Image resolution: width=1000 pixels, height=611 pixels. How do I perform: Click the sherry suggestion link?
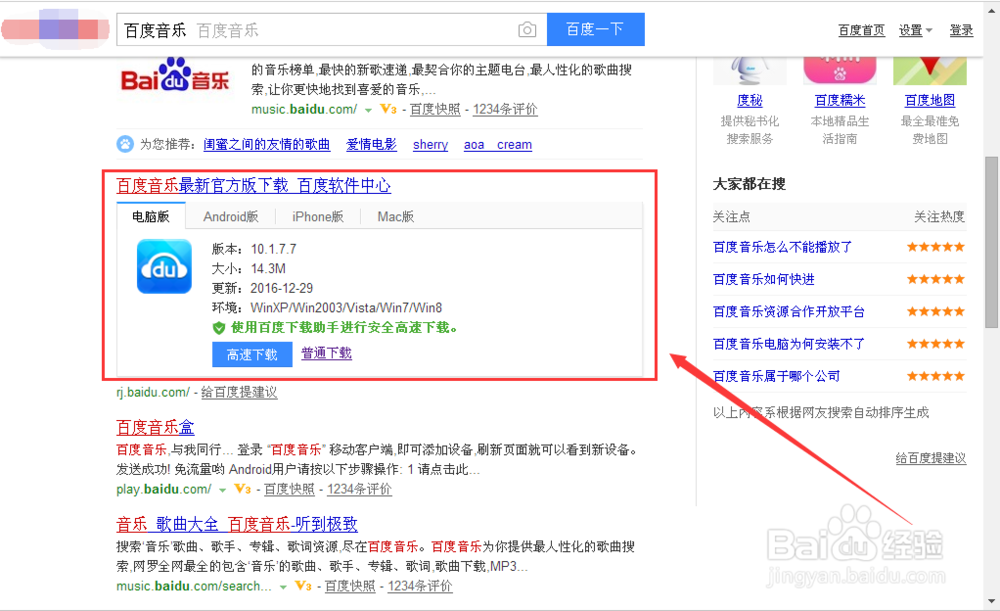pyautogui.click(x=430, y=145)
